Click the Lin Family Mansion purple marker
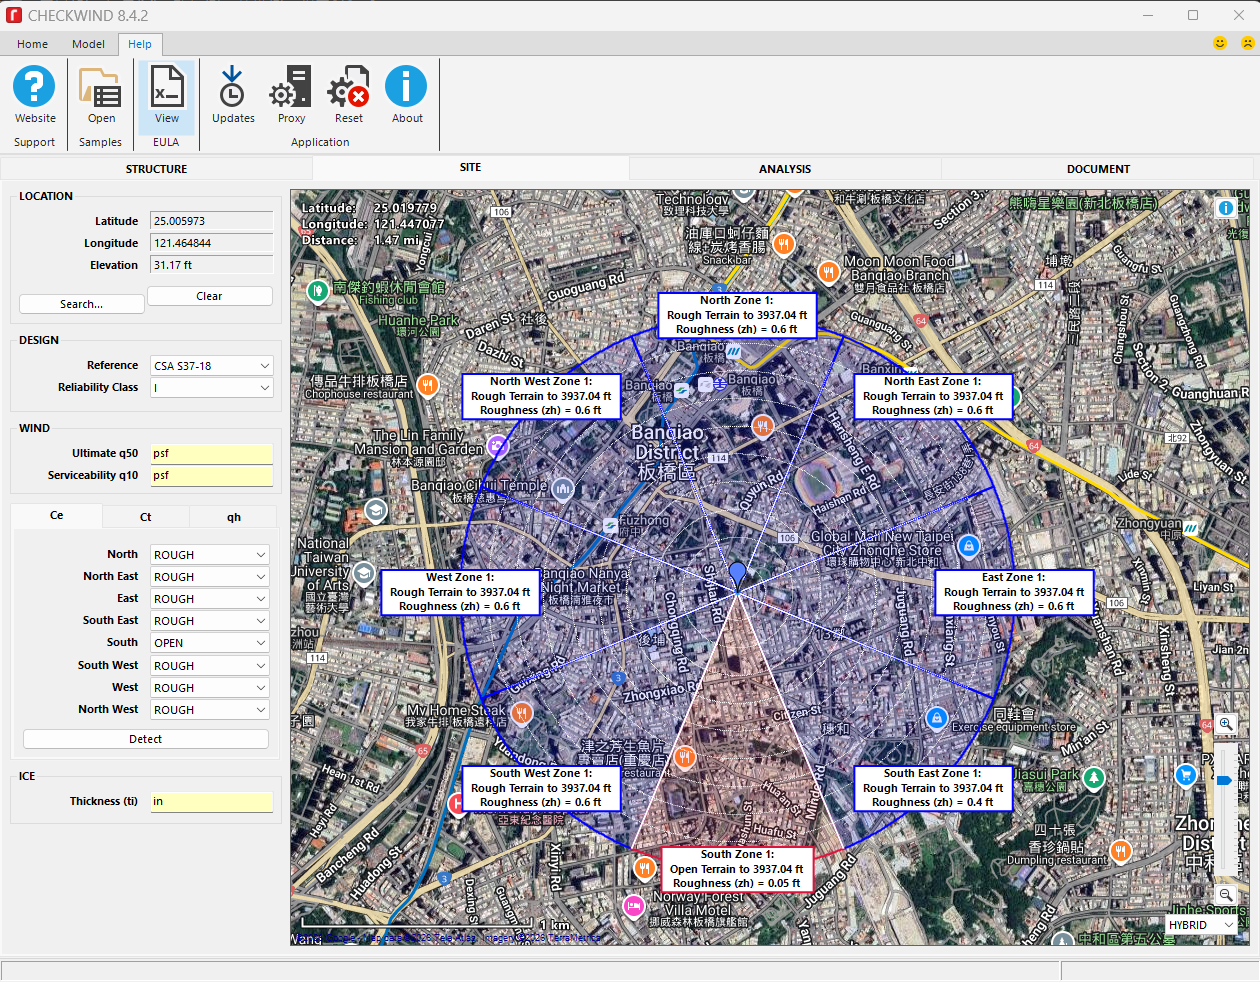The height and width of the screenshot is (982, 1260). pyautogui.click(x=497, y=445)
